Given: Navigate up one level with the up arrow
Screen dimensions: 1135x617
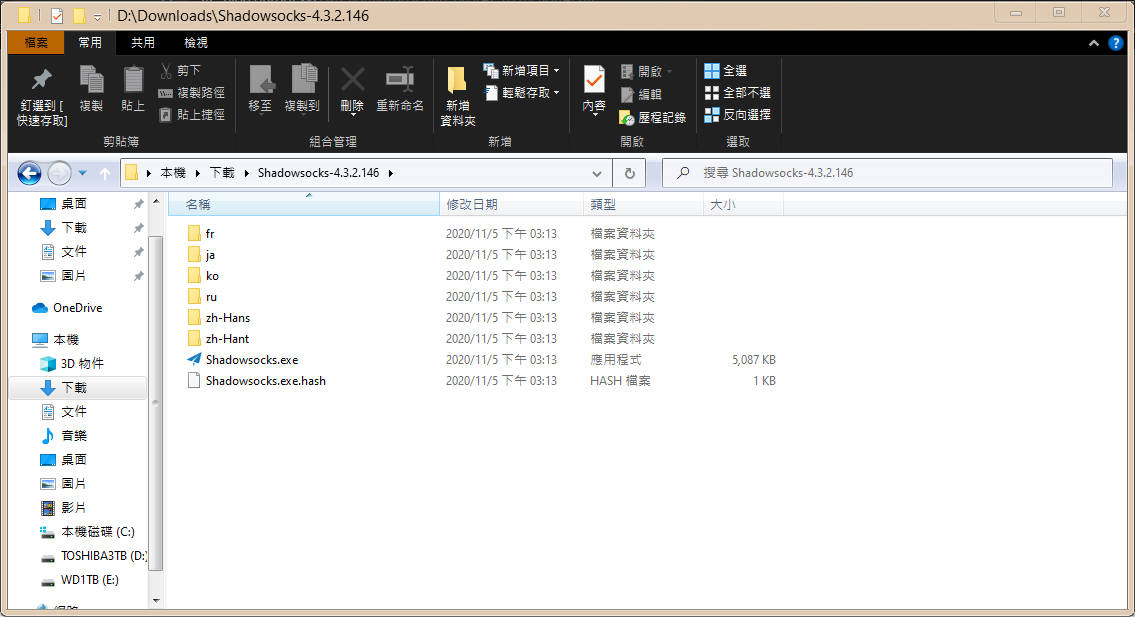Looking at the screenshot, I should [106, 172].
